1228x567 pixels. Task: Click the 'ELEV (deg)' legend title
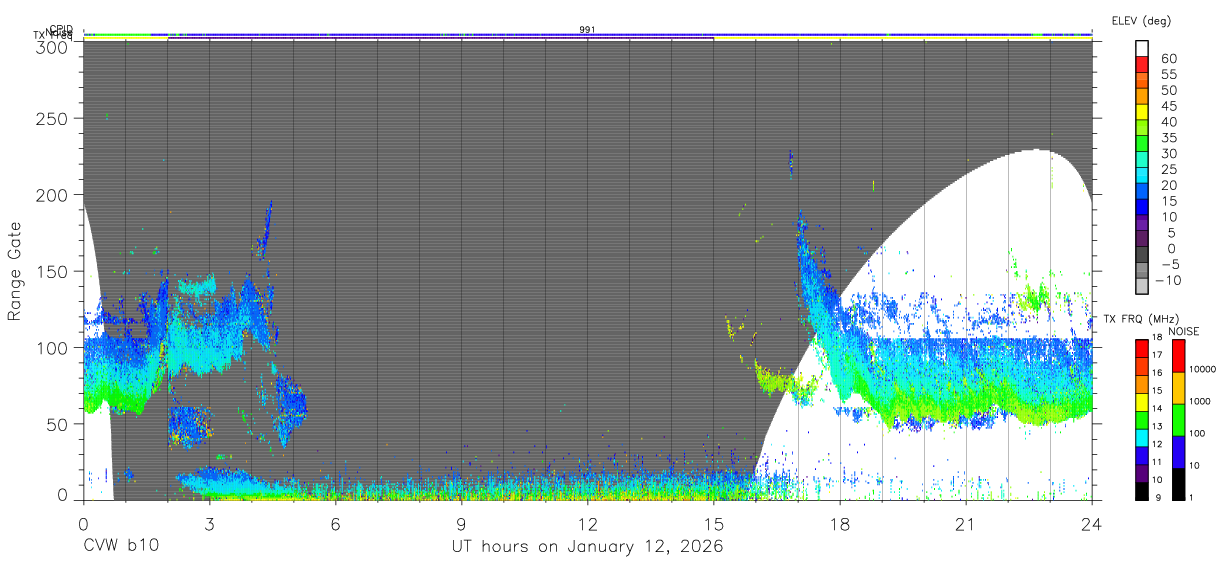click(x=1141, y=21)
